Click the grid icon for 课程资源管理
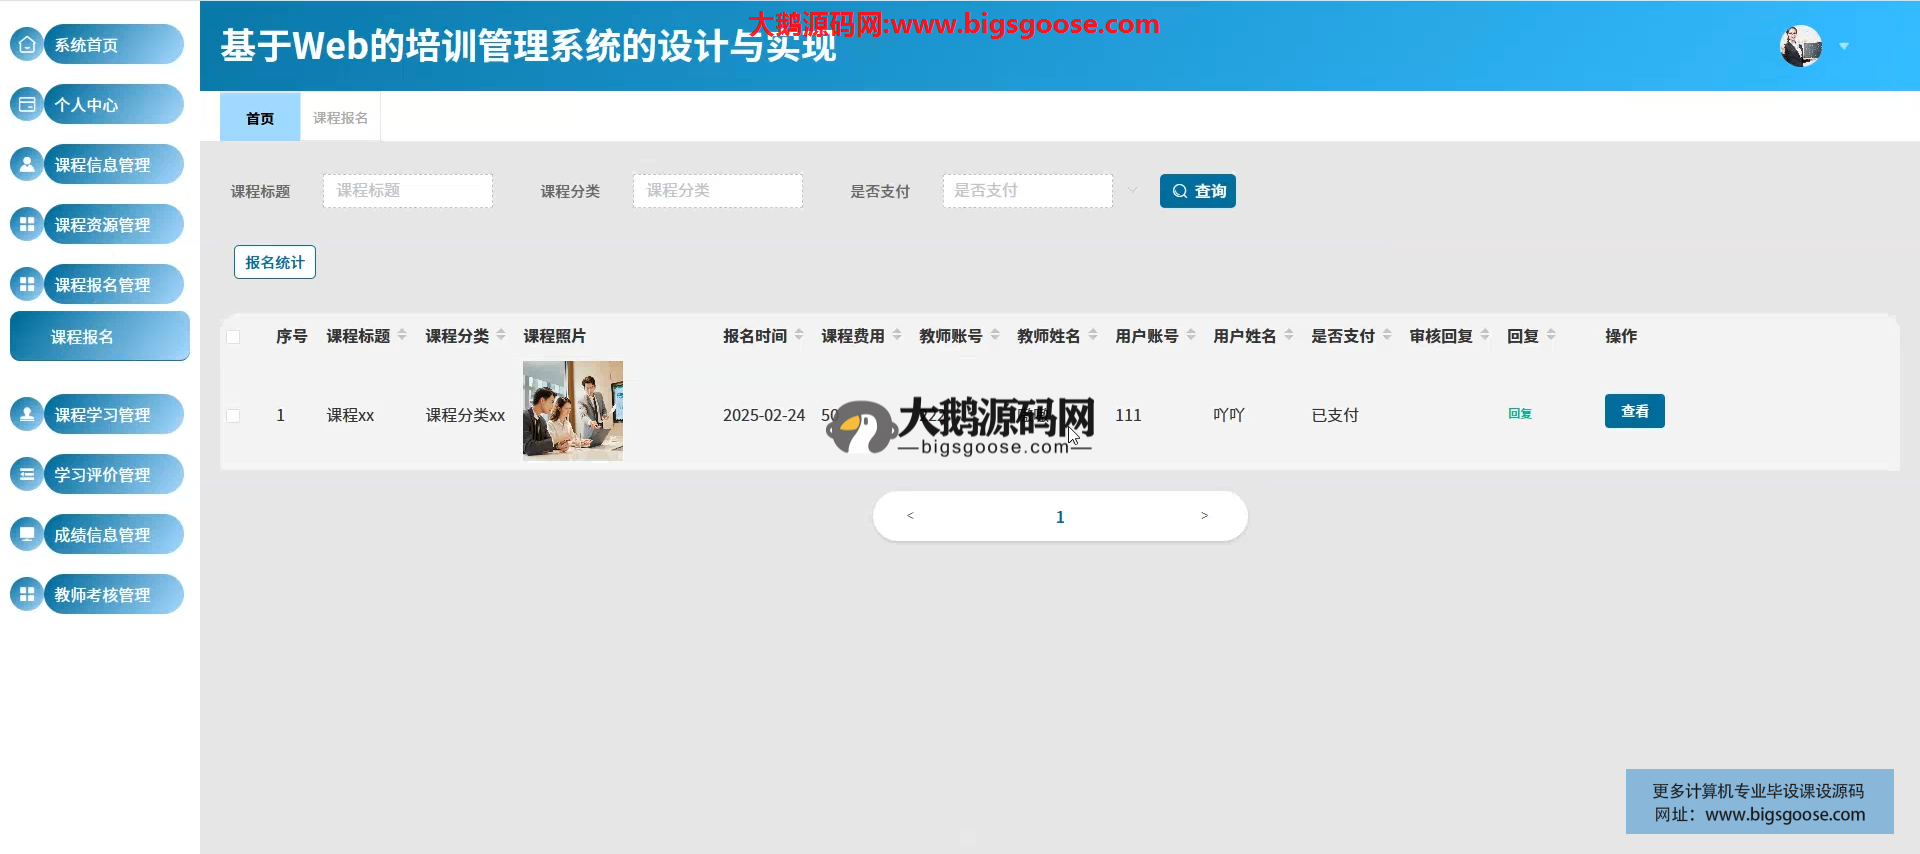The image size is (1920, 854). click(x=27, y=224)
